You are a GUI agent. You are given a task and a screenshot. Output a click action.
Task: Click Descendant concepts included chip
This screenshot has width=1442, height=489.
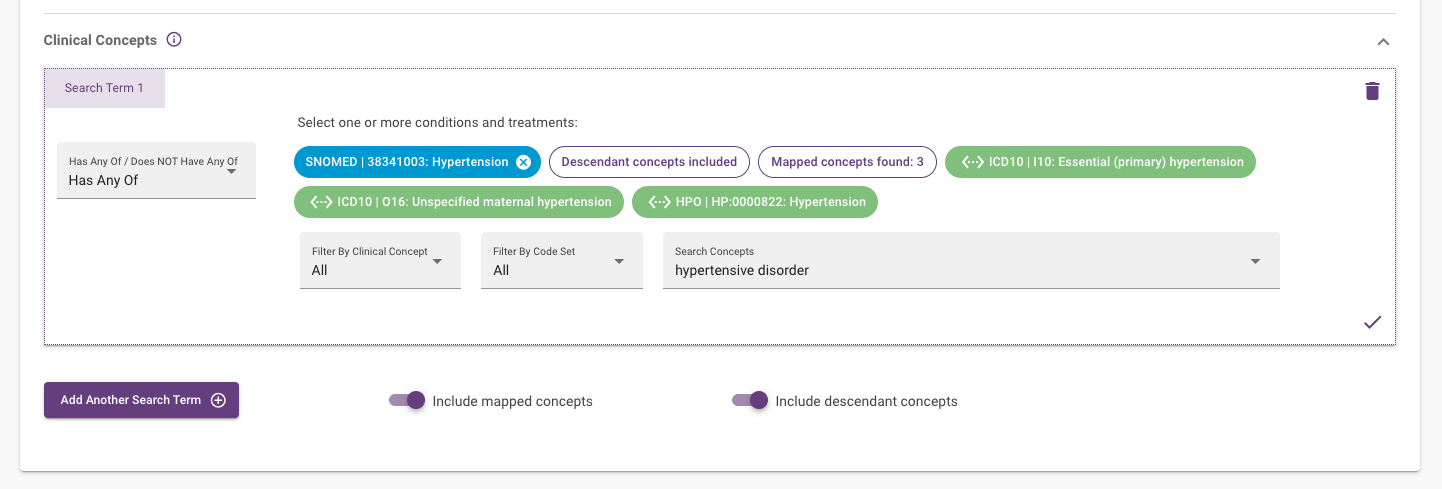click(649, 162)
